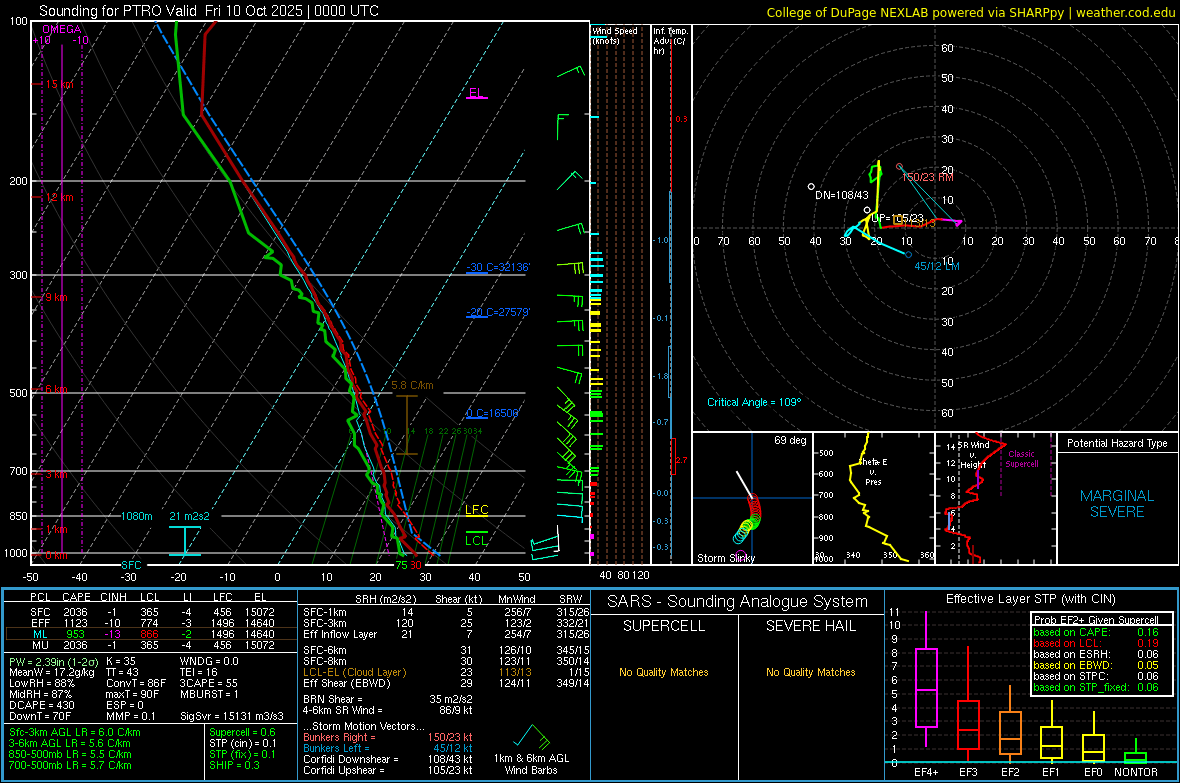The width and height of the screenshot is (1180, 783).
Task: Click the green LCL marker on skew-T
Action: click(476, 540)
